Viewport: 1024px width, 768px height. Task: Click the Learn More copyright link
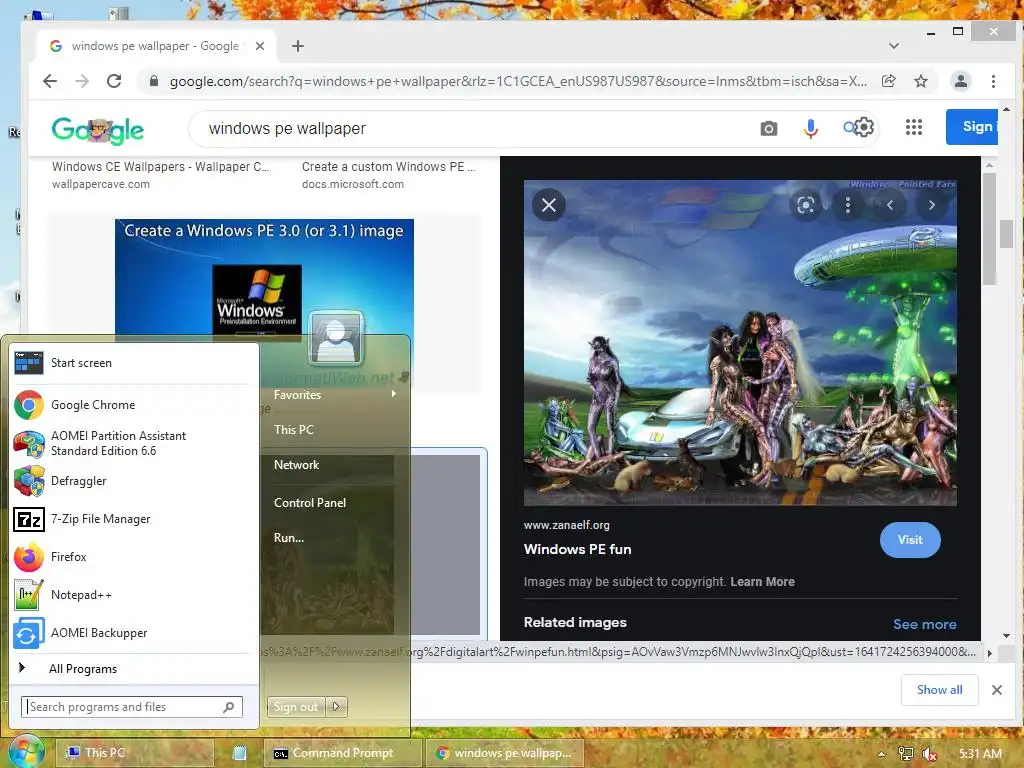pyautogui.click(x=762, y=582)
